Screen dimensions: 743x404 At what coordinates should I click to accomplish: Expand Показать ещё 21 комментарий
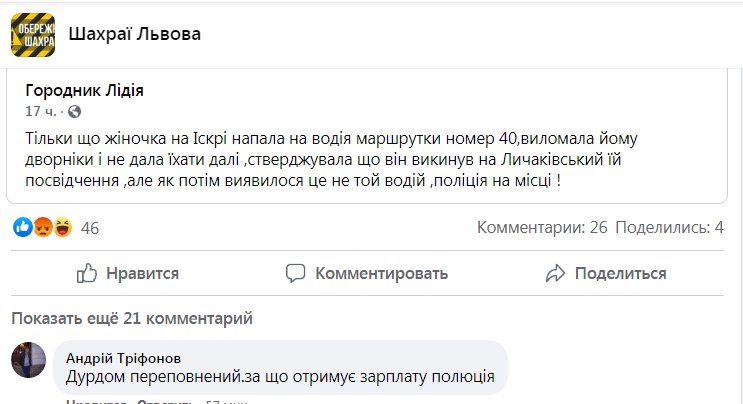(132, 319)
